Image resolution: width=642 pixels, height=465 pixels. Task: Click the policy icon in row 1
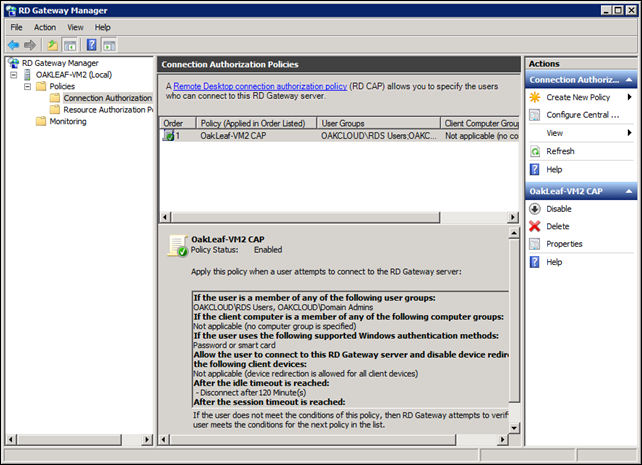tap(168, 135)
